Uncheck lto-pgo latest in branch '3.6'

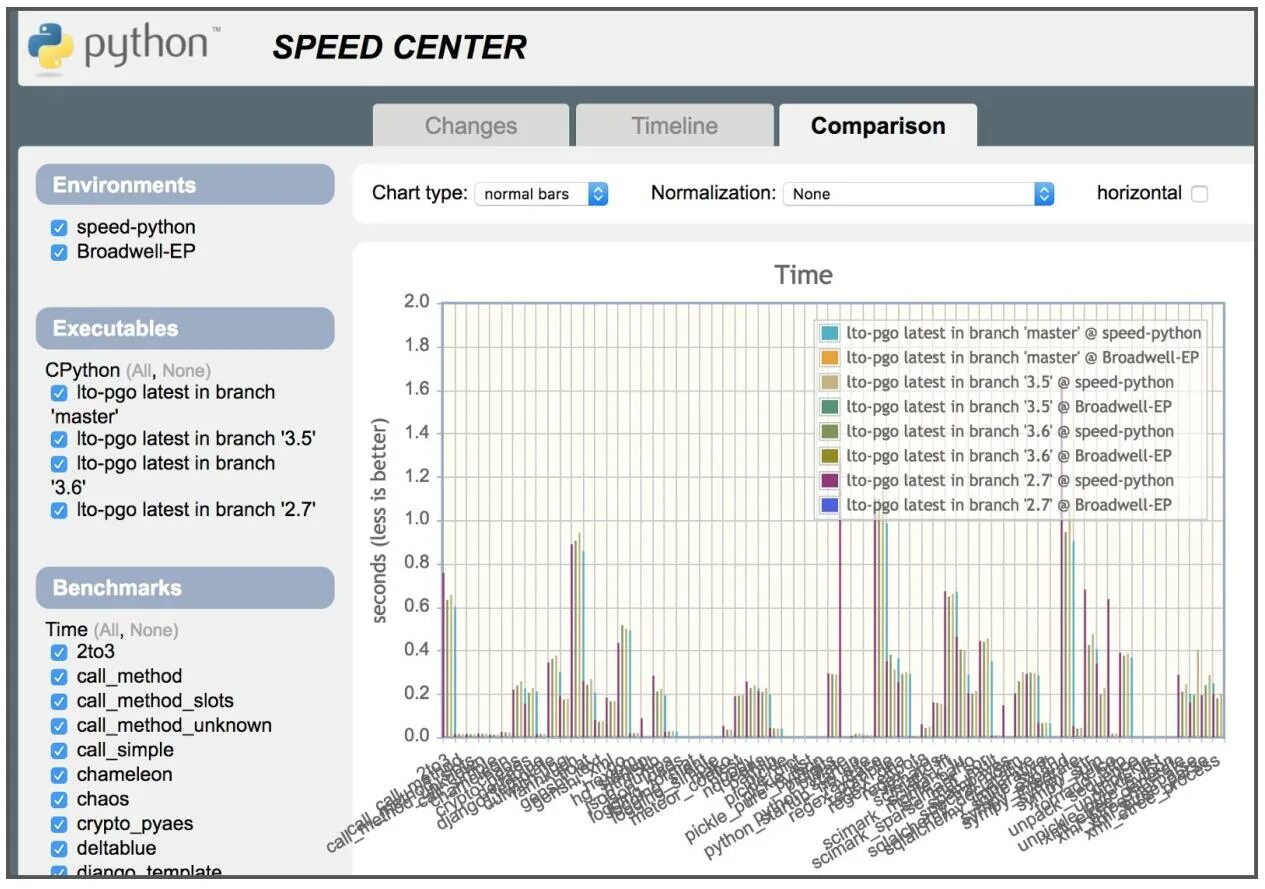pyautogui.click(x=59, y=464)
